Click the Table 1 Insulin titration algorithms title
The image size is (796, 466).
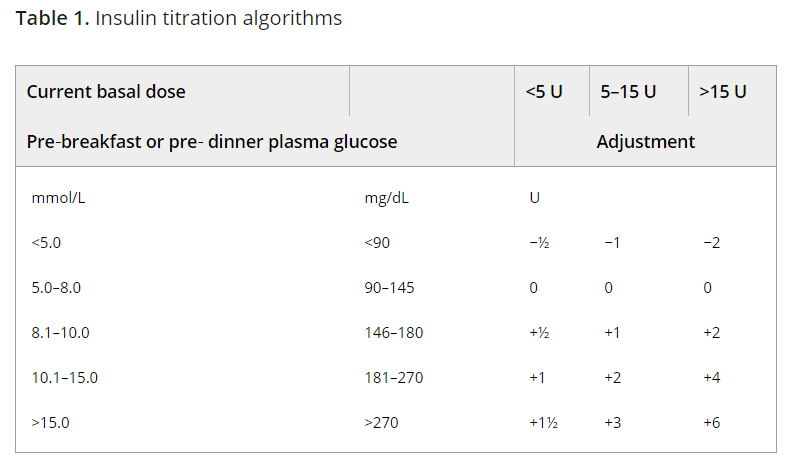point(179,18)
